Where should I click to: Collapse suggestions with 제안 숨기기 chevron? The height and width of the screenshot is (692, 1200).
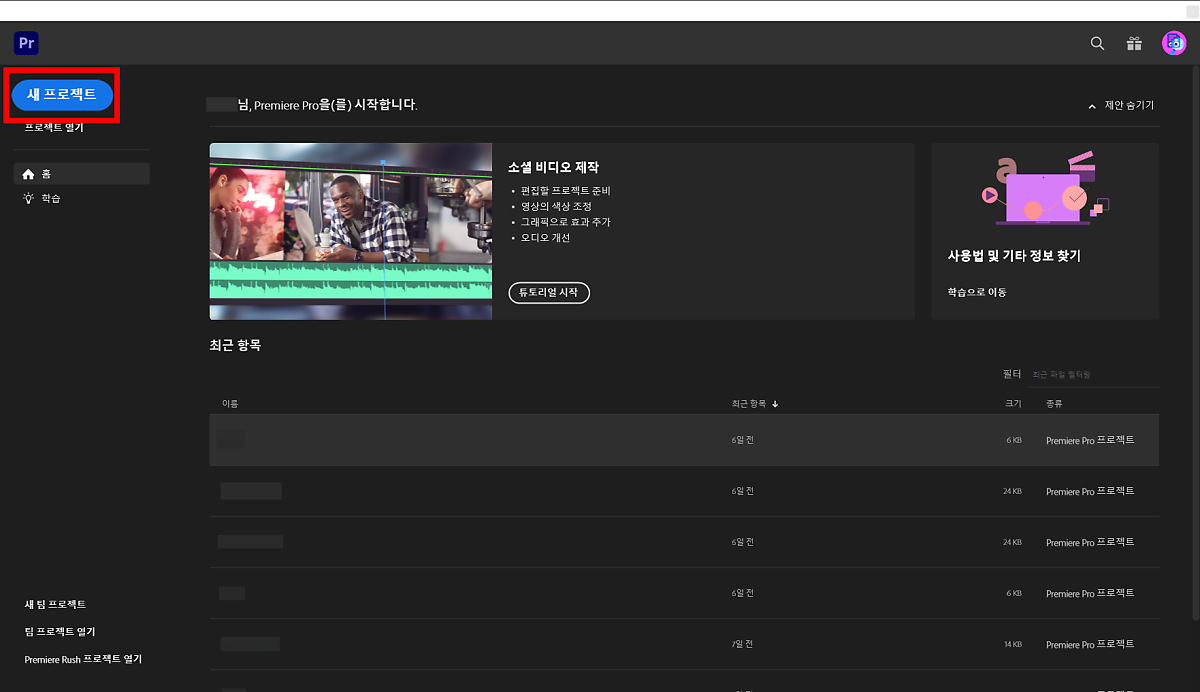pos(1092,106)
